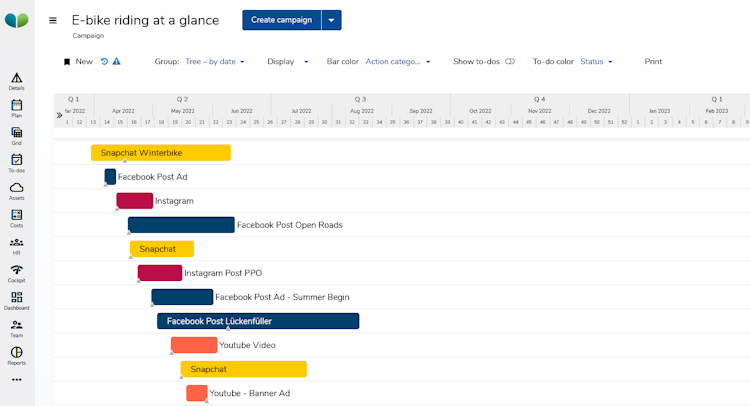
Task: Go to the Assets cloud icon
Action: point(16,190)
